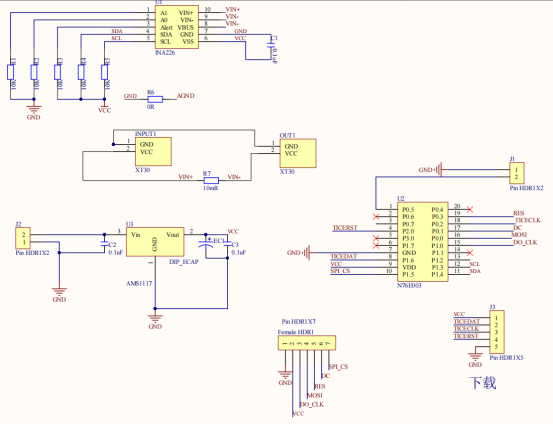
Task: Click the VIN- label beside R7
Action: [x=234, y=177]
